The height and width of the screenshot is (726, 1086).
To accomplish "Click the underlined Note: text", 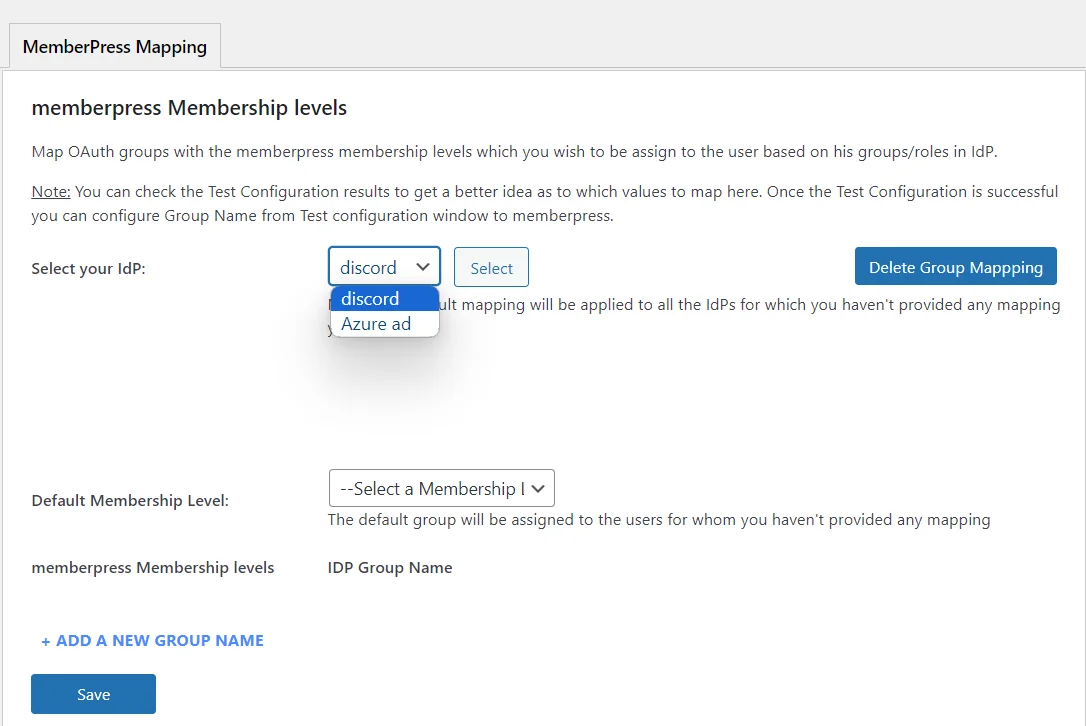I will (x=51, y=191).
